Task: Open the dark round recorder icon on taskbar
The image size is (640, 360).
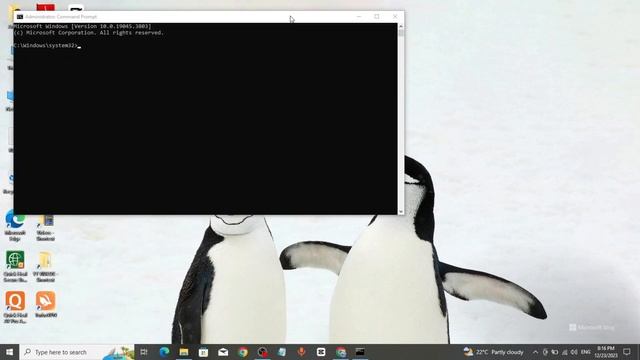Action: click(x=262, y=352)
